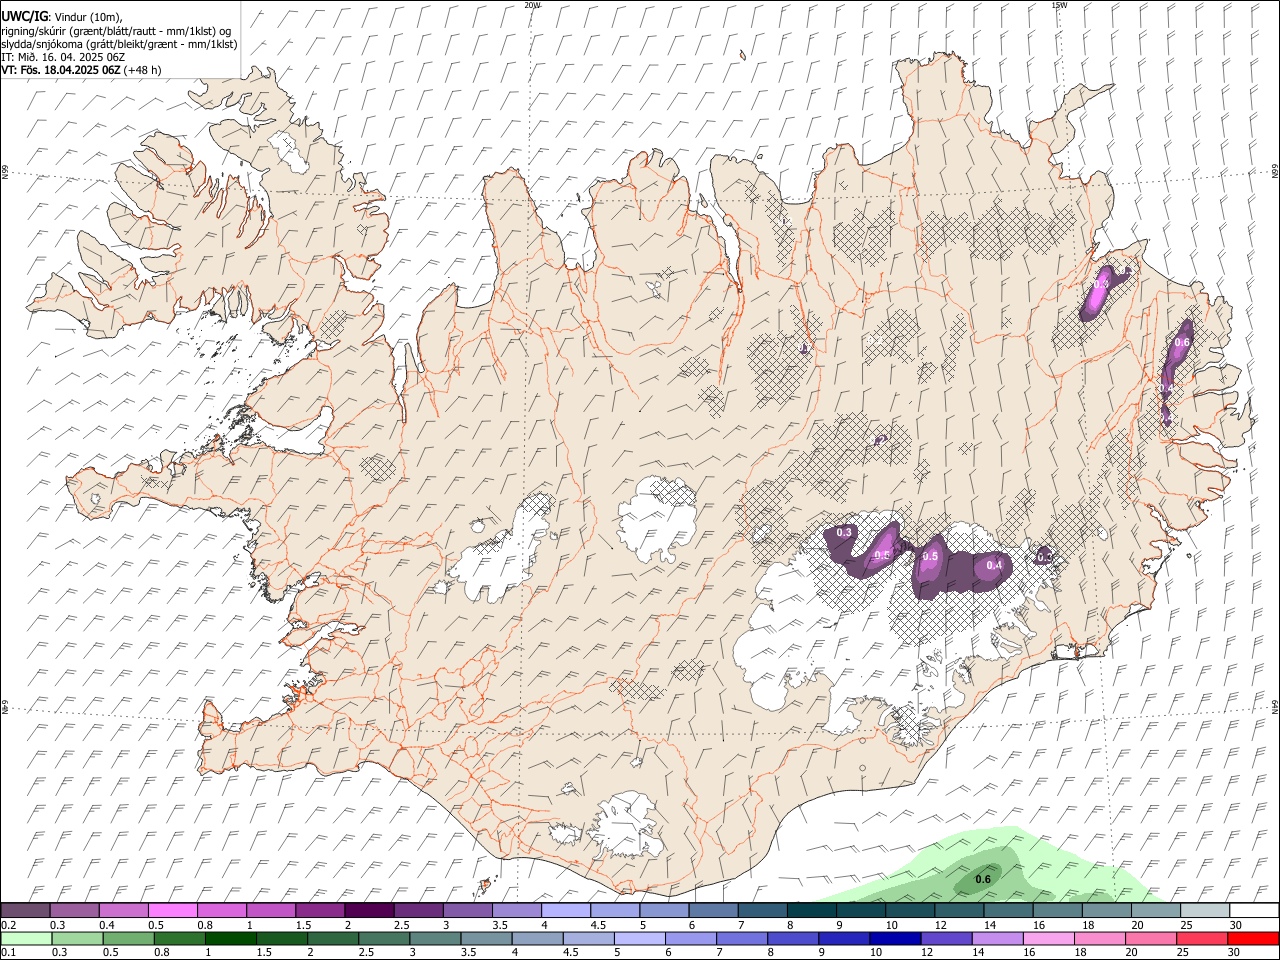
Task: Select the bright pink 0.5 snow legend swatch
Action: click(x=172, y=911)
